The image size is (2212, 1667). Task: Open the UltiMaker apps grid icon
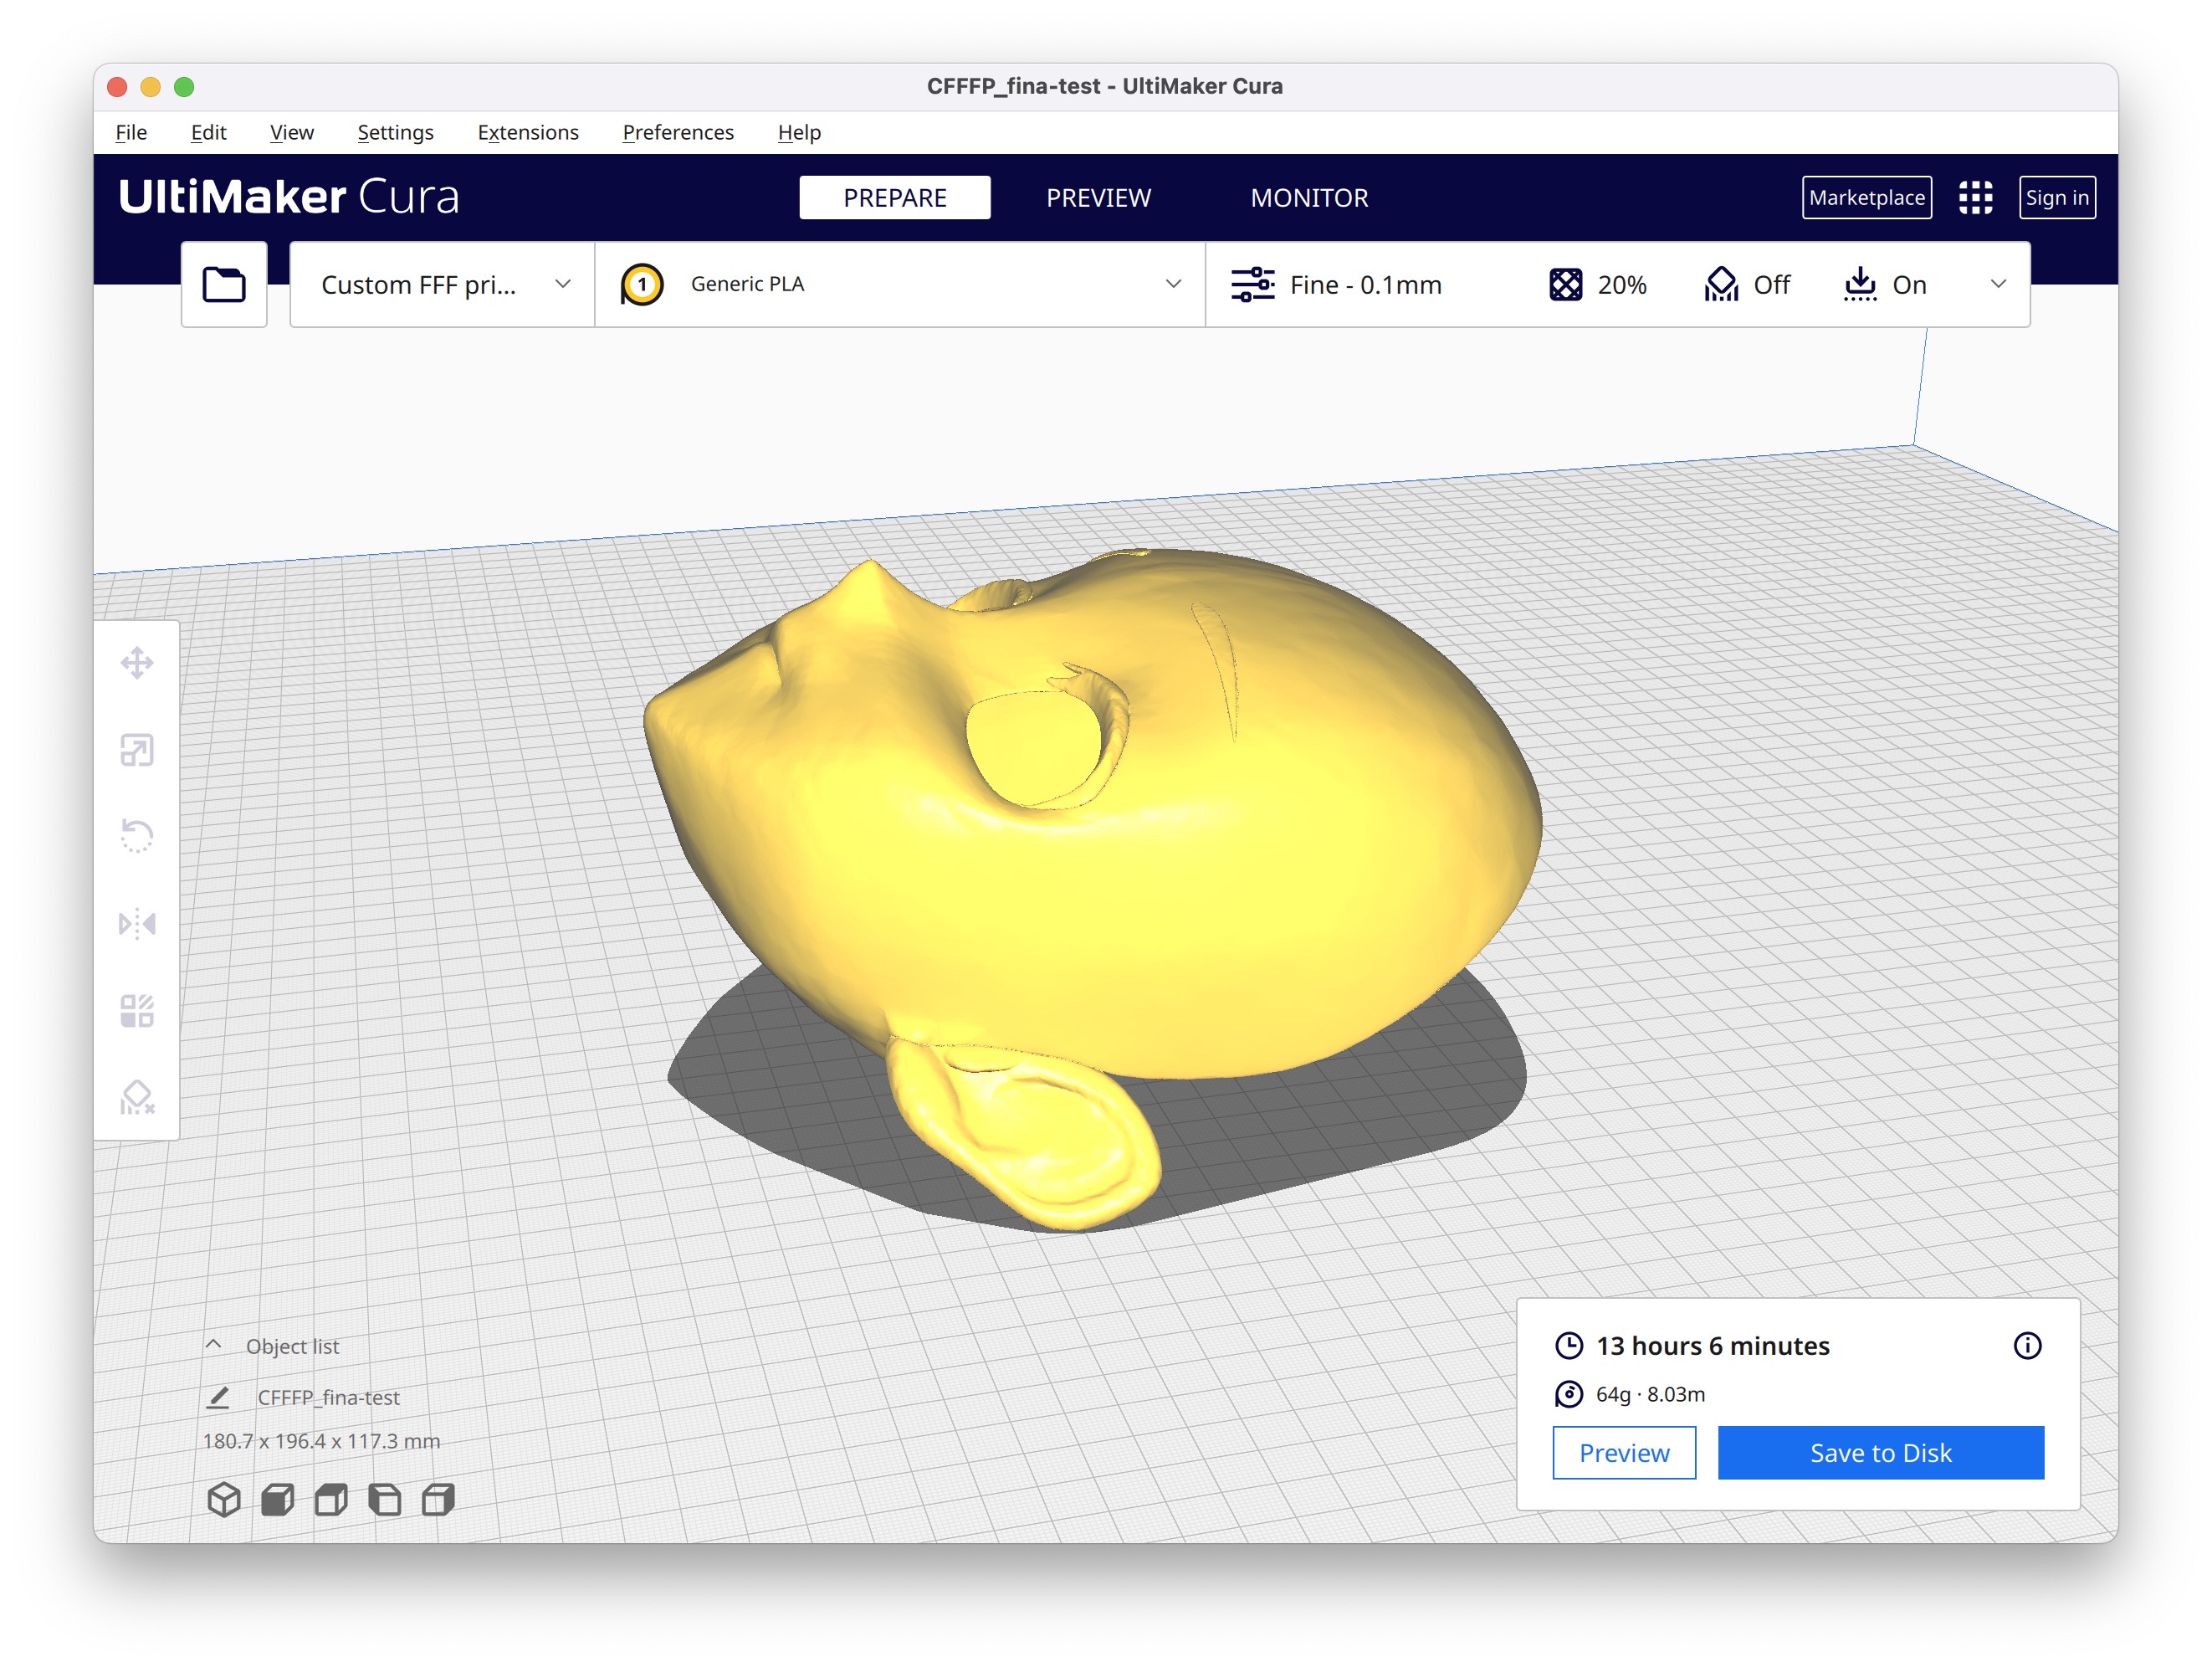pyautogui.click(x=1975, y=198)
